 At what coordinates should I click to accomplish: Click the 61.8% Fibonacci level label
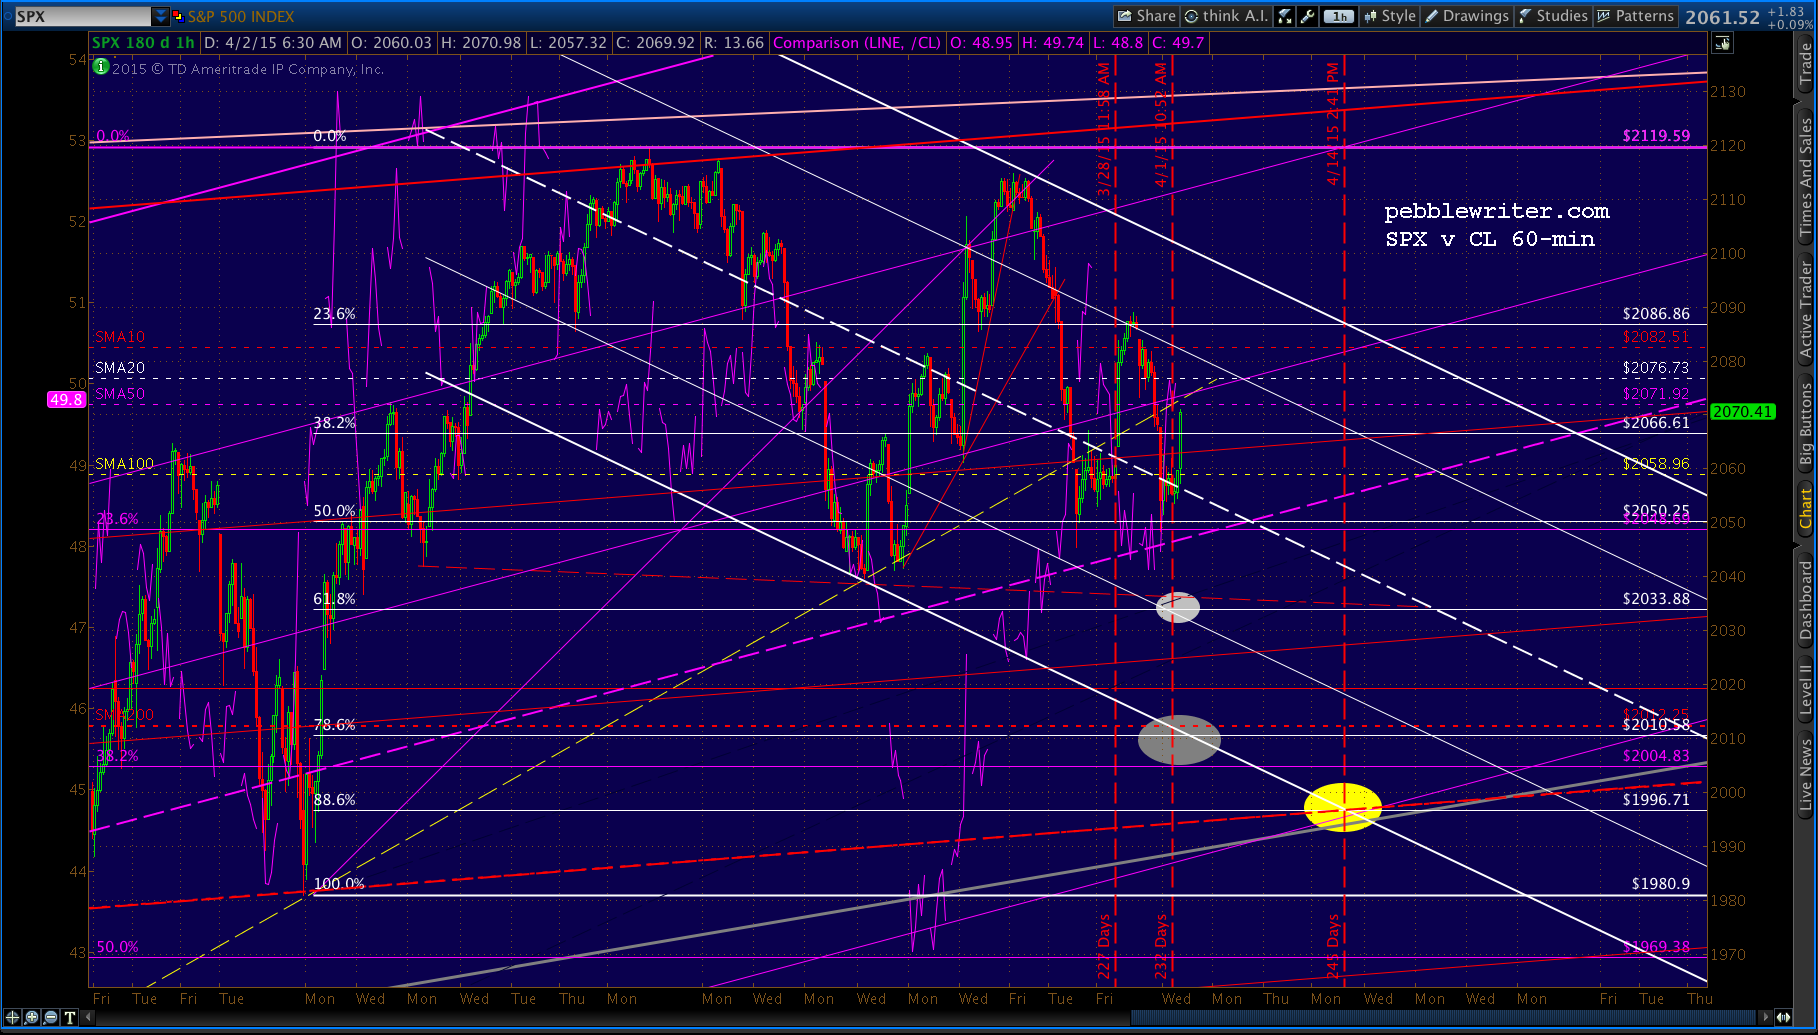(x=335, y=599)
